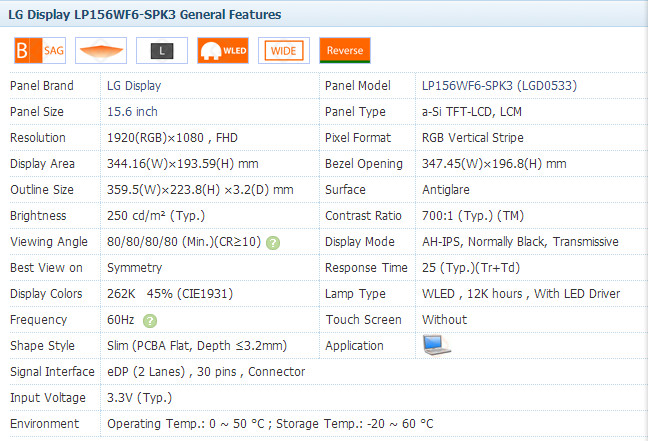The width and height of the screenshot is (648, 441).
Task: Select the RGB Vertical Stripe value
Action: (x=473, y=138)
